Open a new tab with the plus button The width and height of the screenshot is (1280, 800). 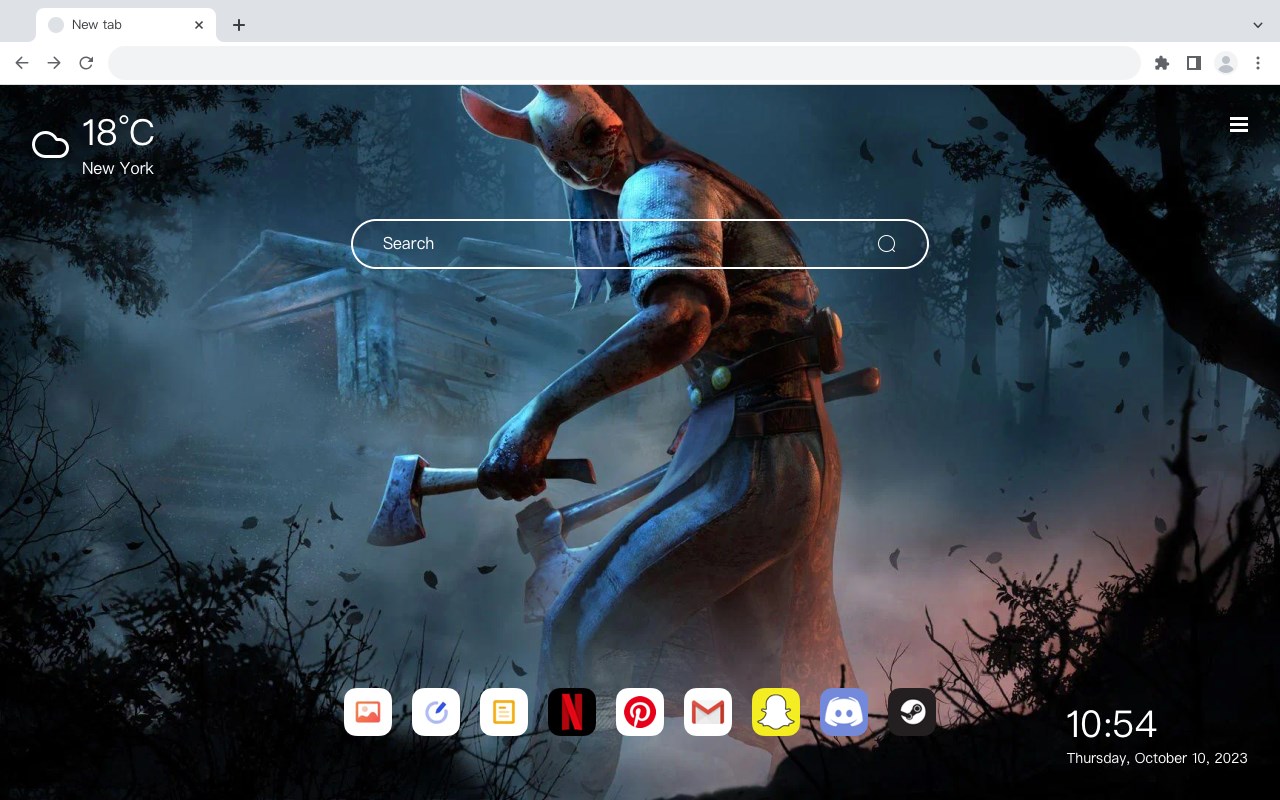pyautogui.click(x=238, y=25)
